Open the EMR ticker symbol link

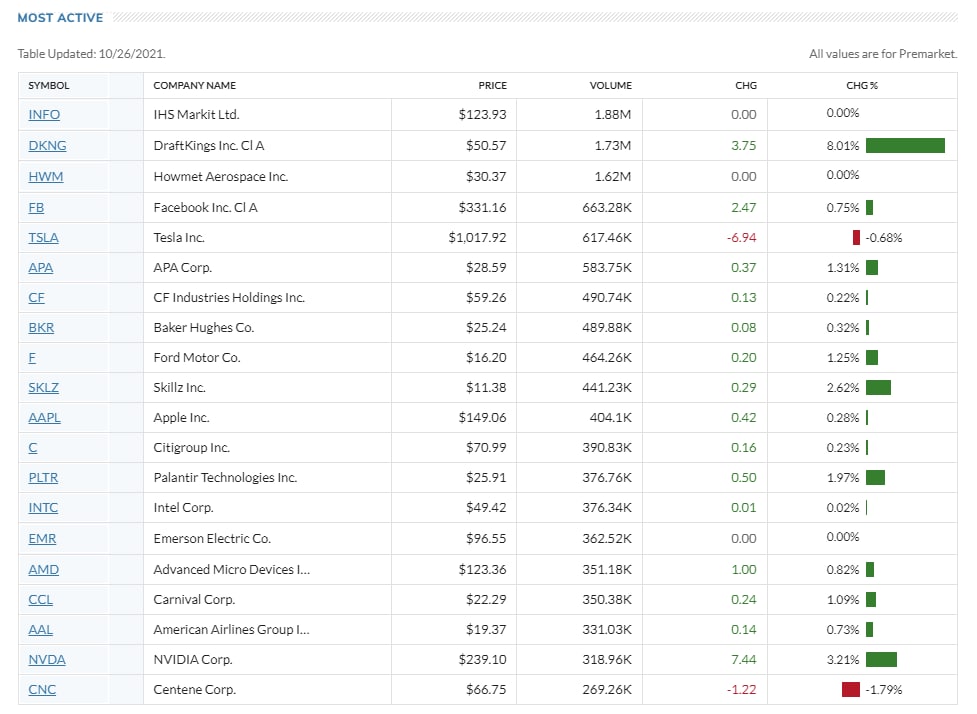42,538
